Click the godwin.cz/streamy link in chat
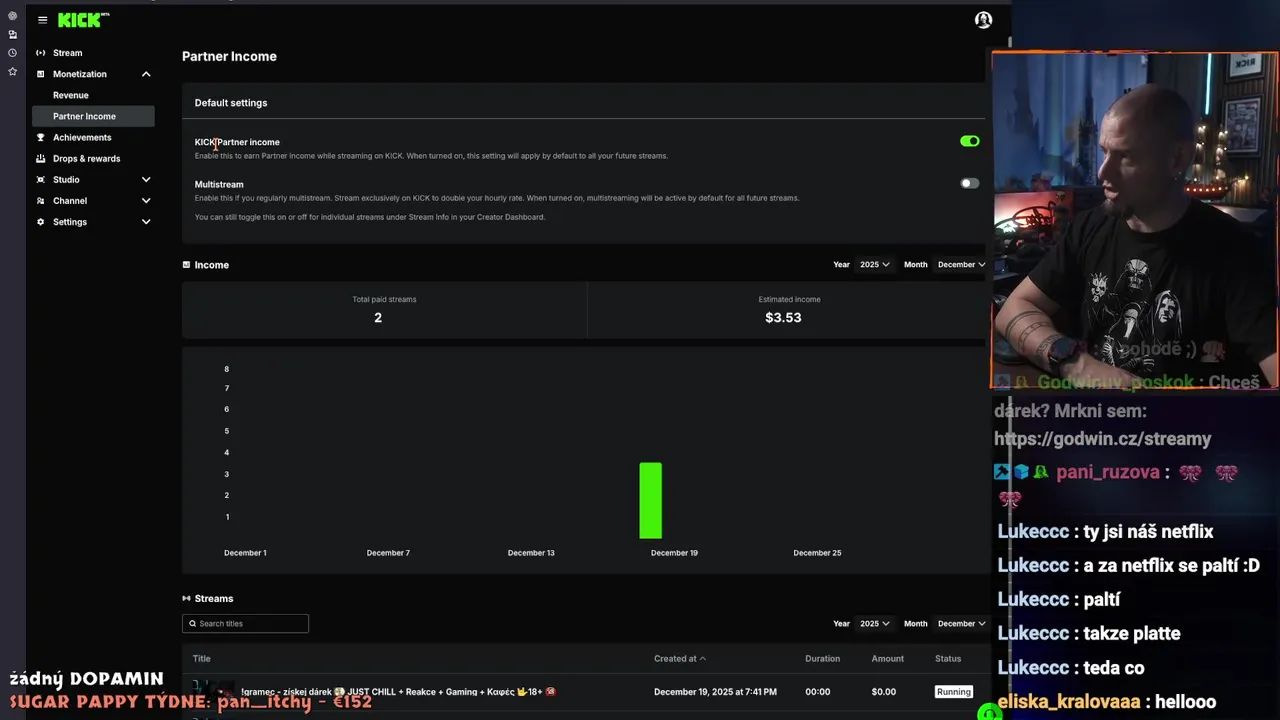The width and height of the screenshot is (1280, 720). pyautogui.click(x=1102, y=439)
